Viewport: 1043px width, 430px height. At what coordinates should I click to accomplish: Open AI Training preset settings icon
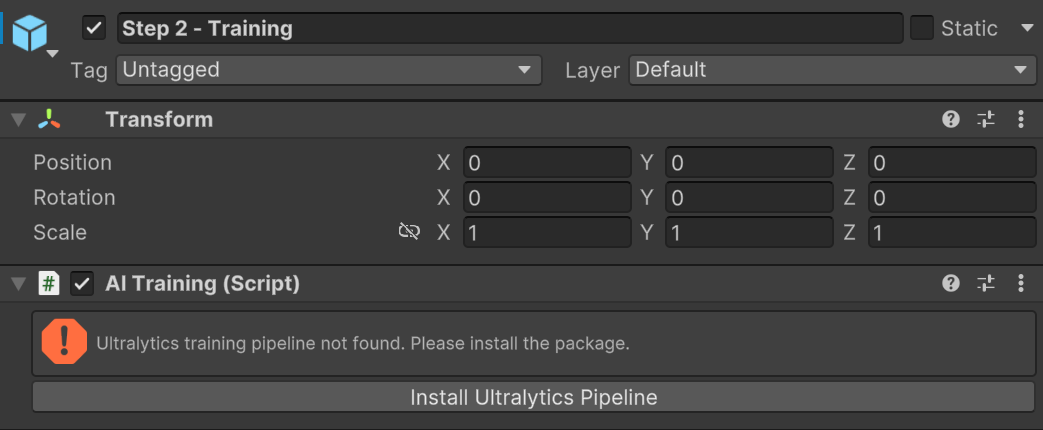click(986, 284)
